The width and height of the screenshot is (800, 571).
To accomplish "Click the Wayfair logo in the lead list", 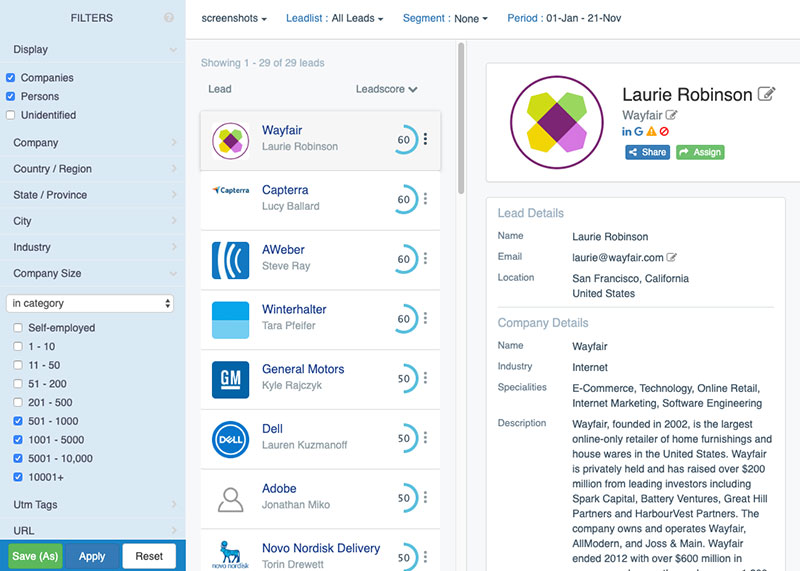I will pyautogui.click(x=231, y=141).
